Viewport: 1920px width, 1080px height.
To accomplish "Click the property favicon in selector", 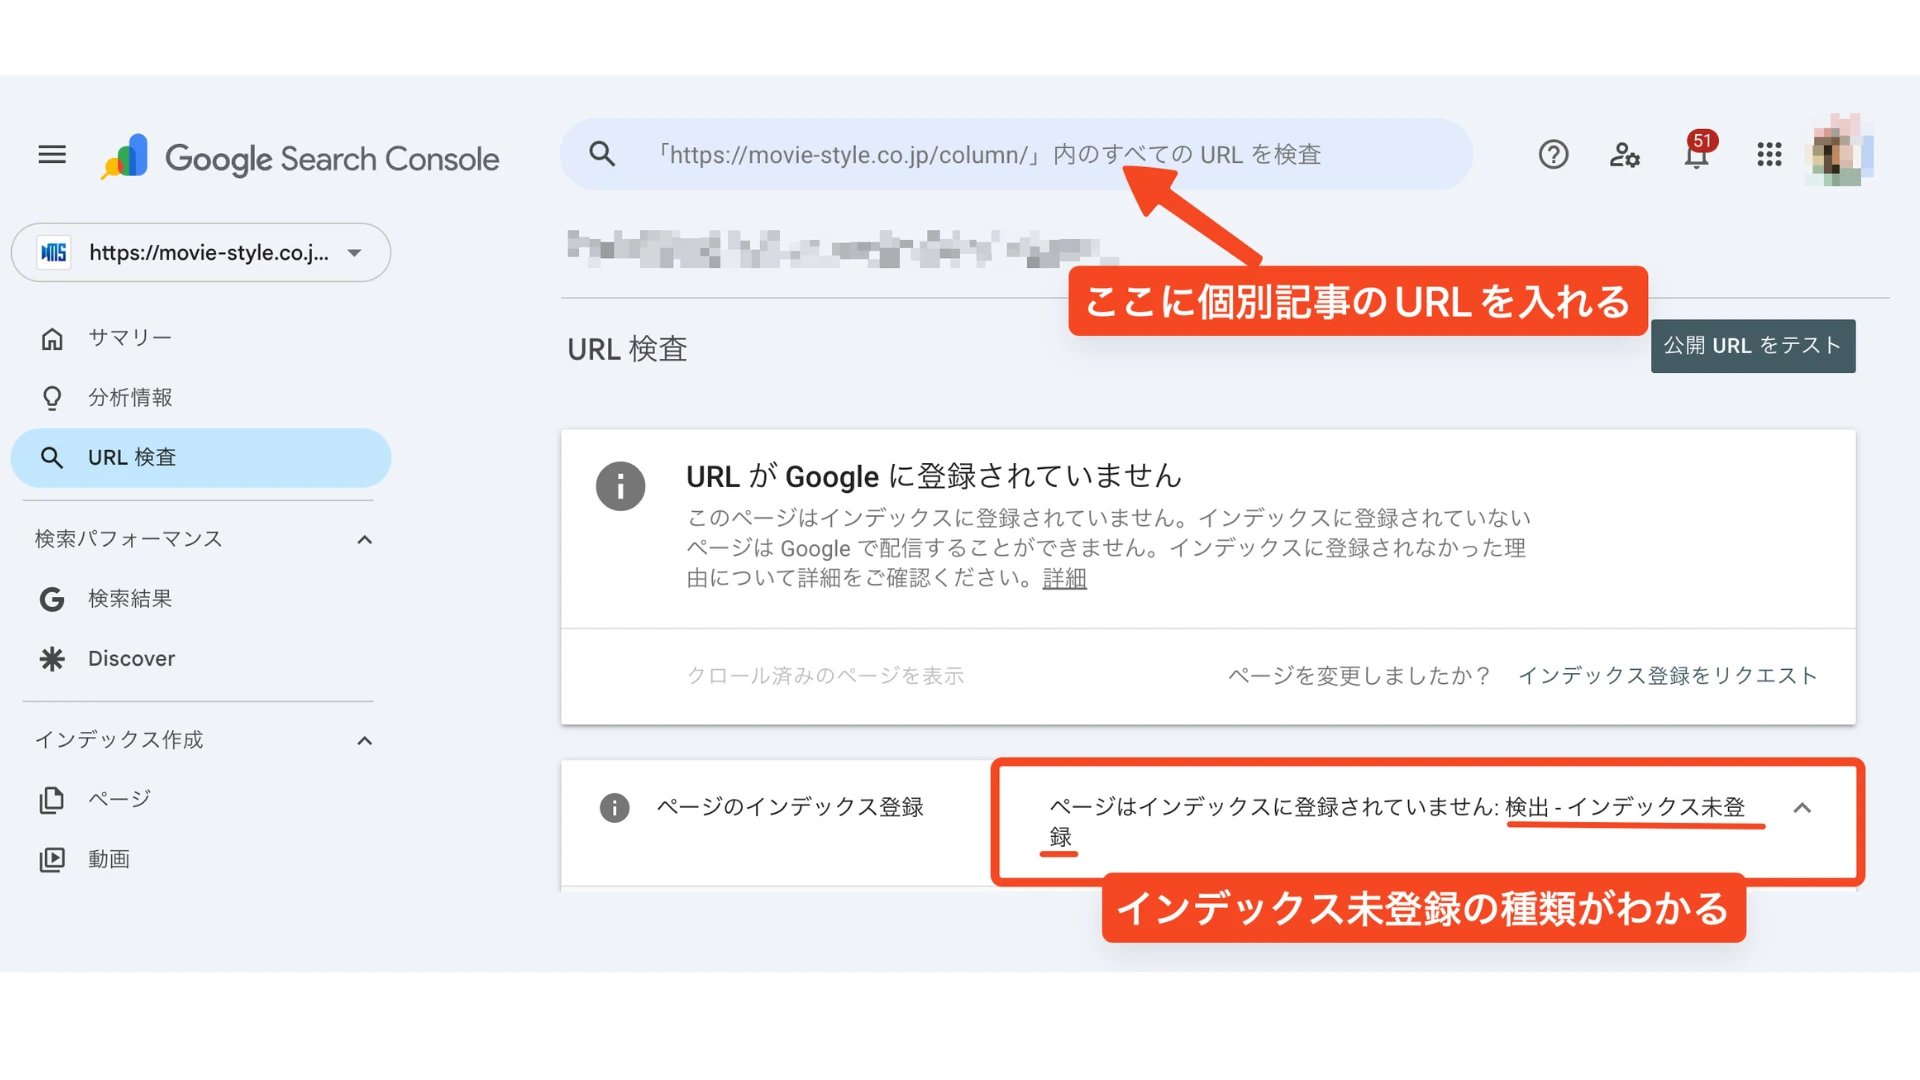I will point(54,252).
